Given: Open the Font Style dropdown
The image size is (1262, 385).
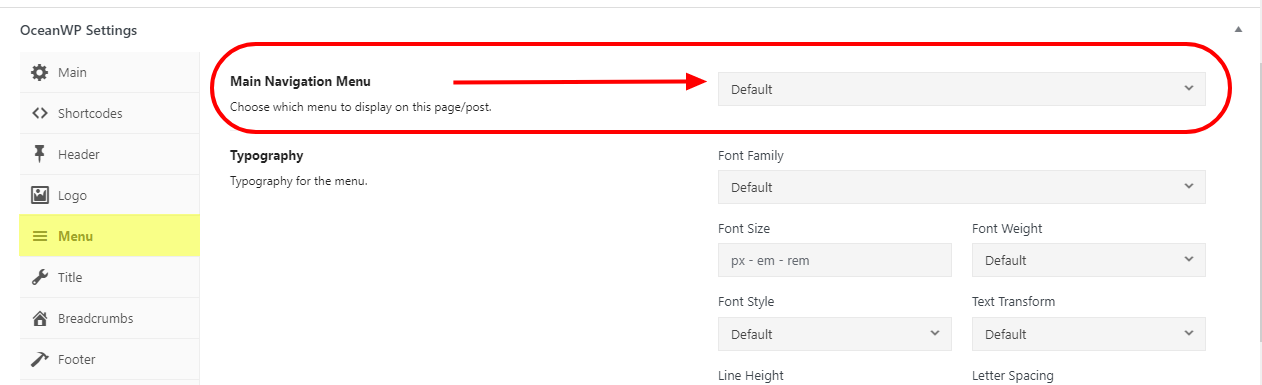Looking at the screenshot, I should [834, 334].
